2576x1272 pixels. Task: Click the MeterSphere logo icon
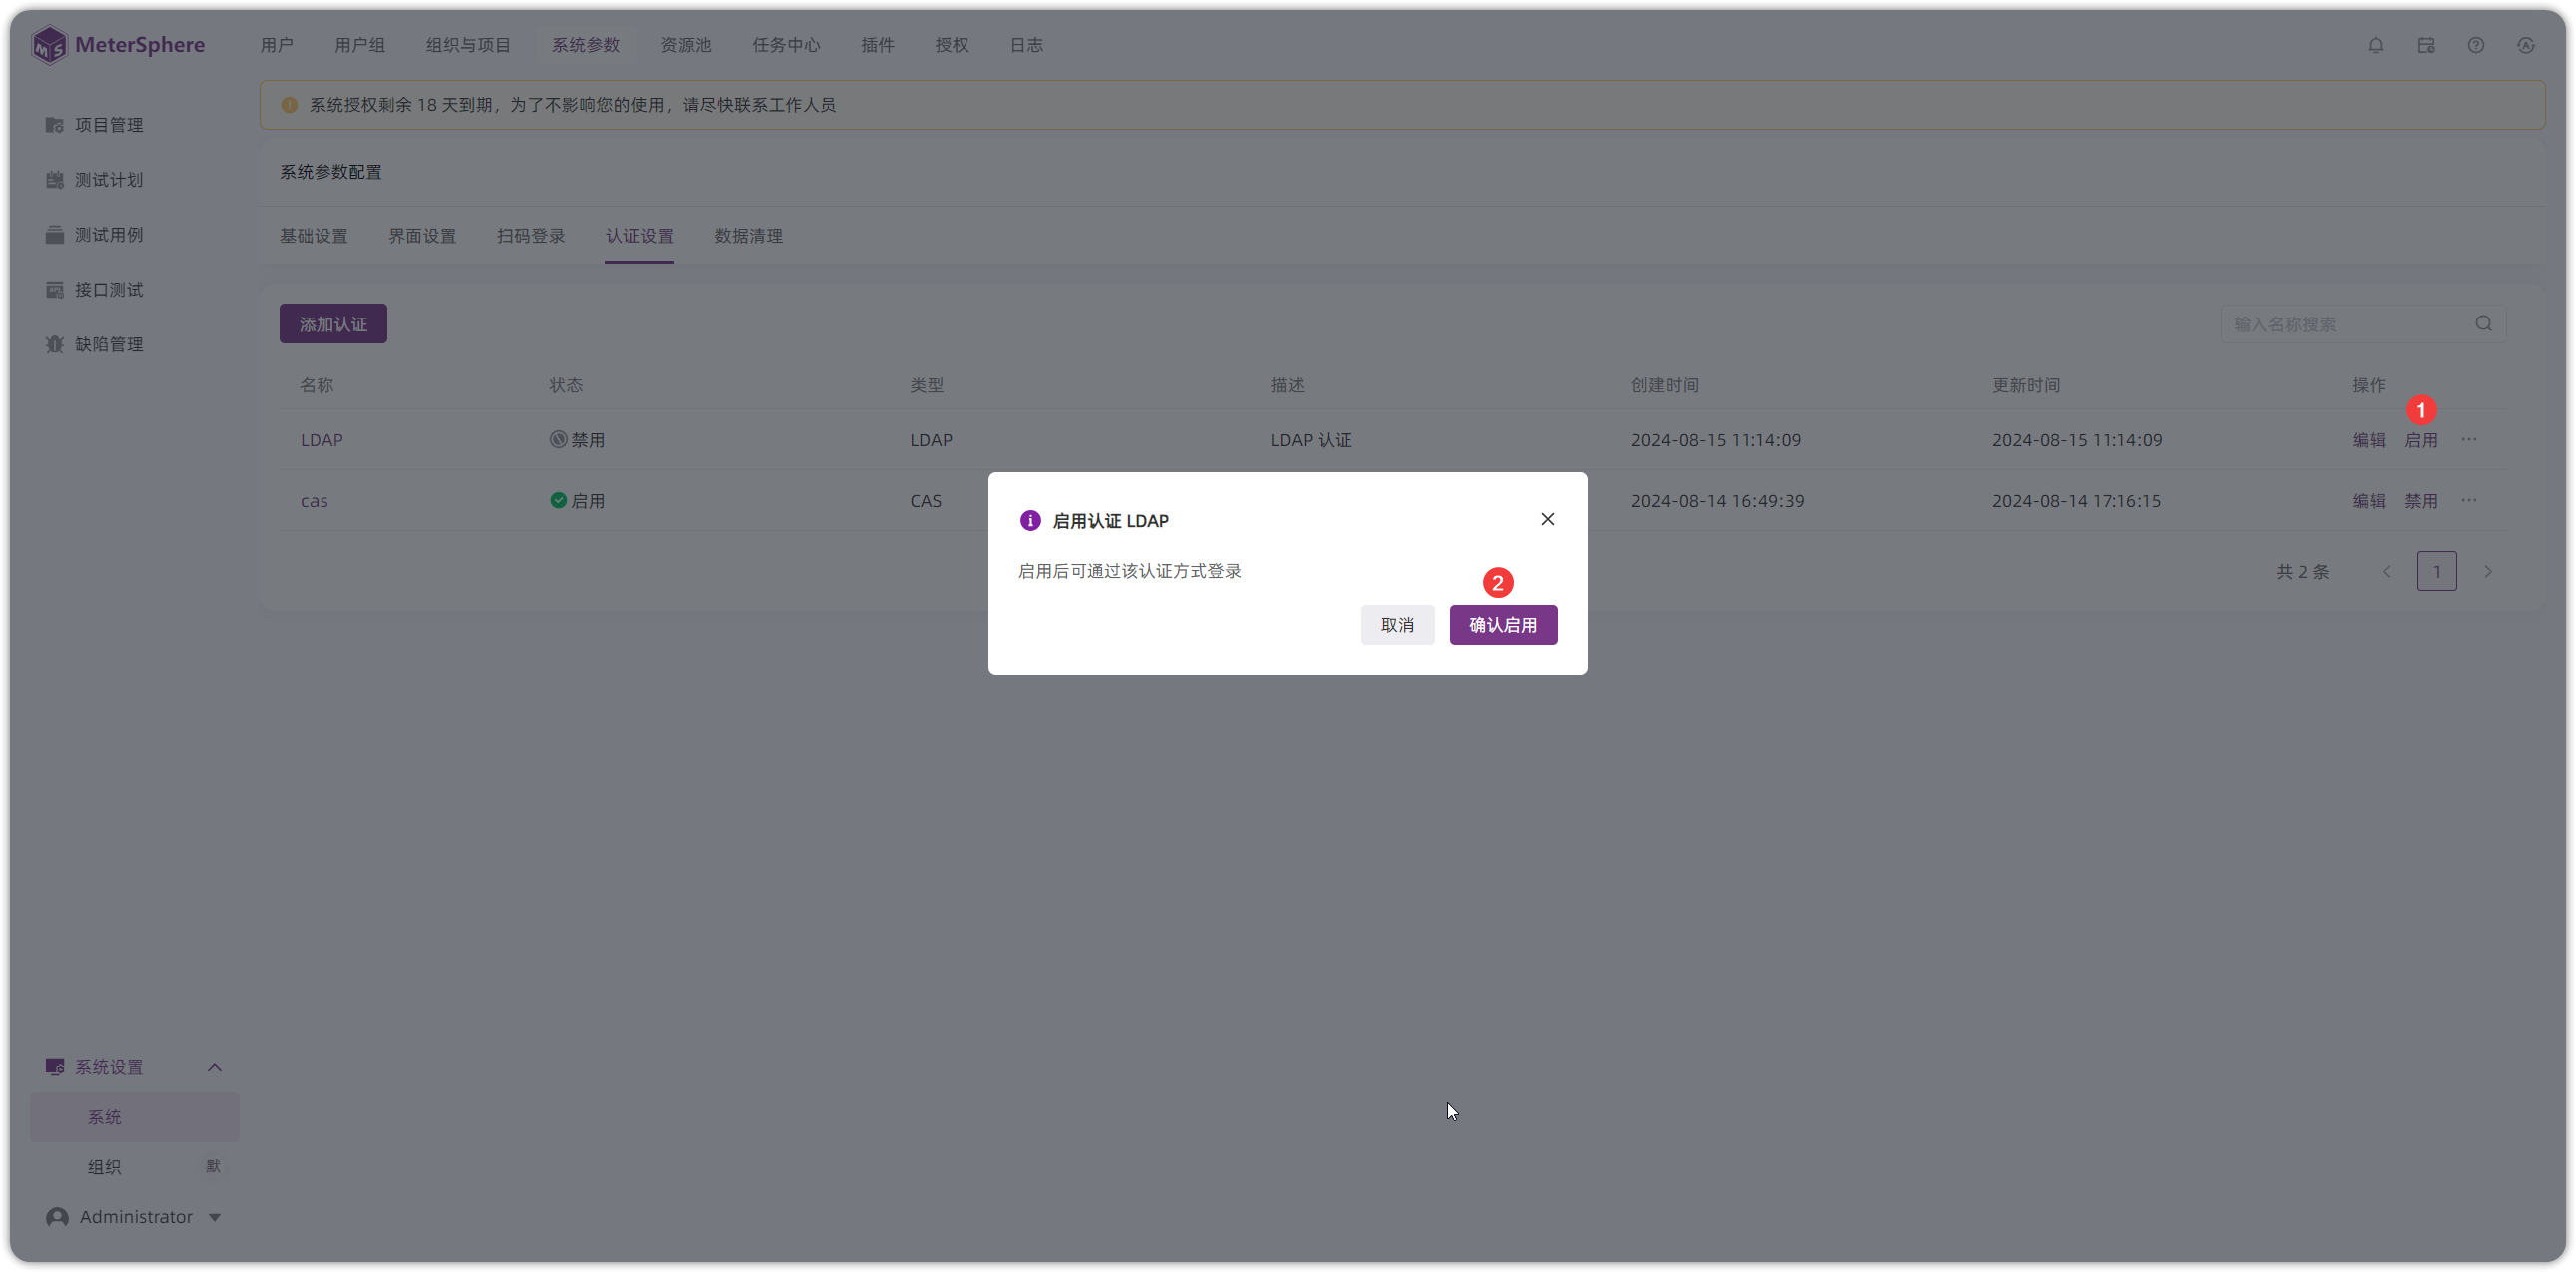click(49, 45)
